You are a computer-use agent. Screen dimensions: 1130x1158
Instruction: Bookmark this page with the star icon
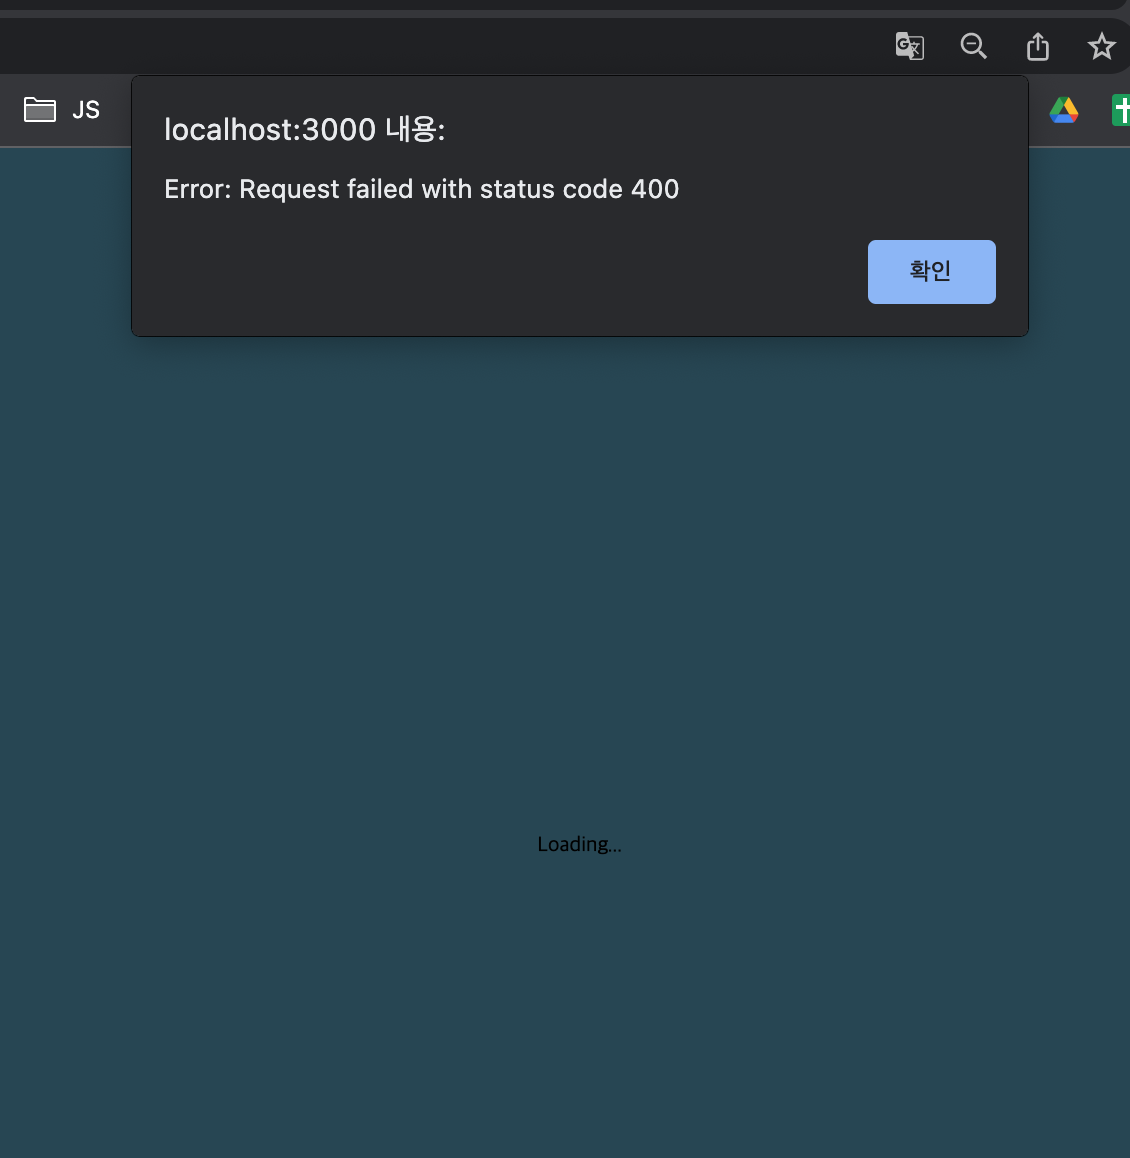point(1101,47)
